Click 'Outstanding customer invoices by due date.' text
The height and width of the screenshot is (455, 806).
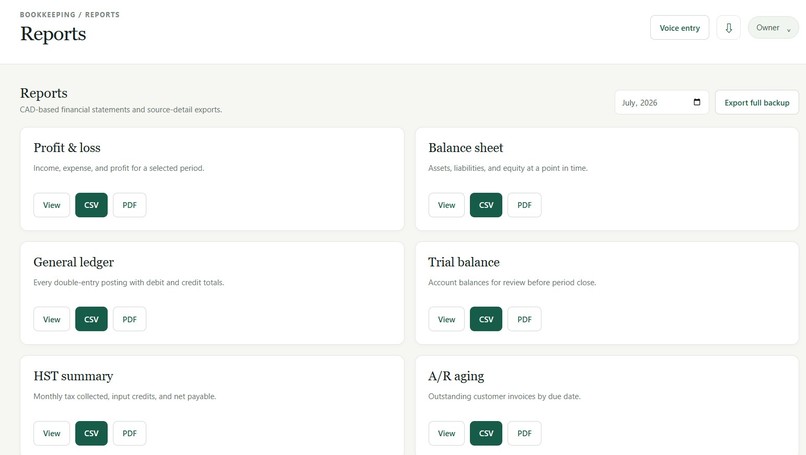point(504,396)
